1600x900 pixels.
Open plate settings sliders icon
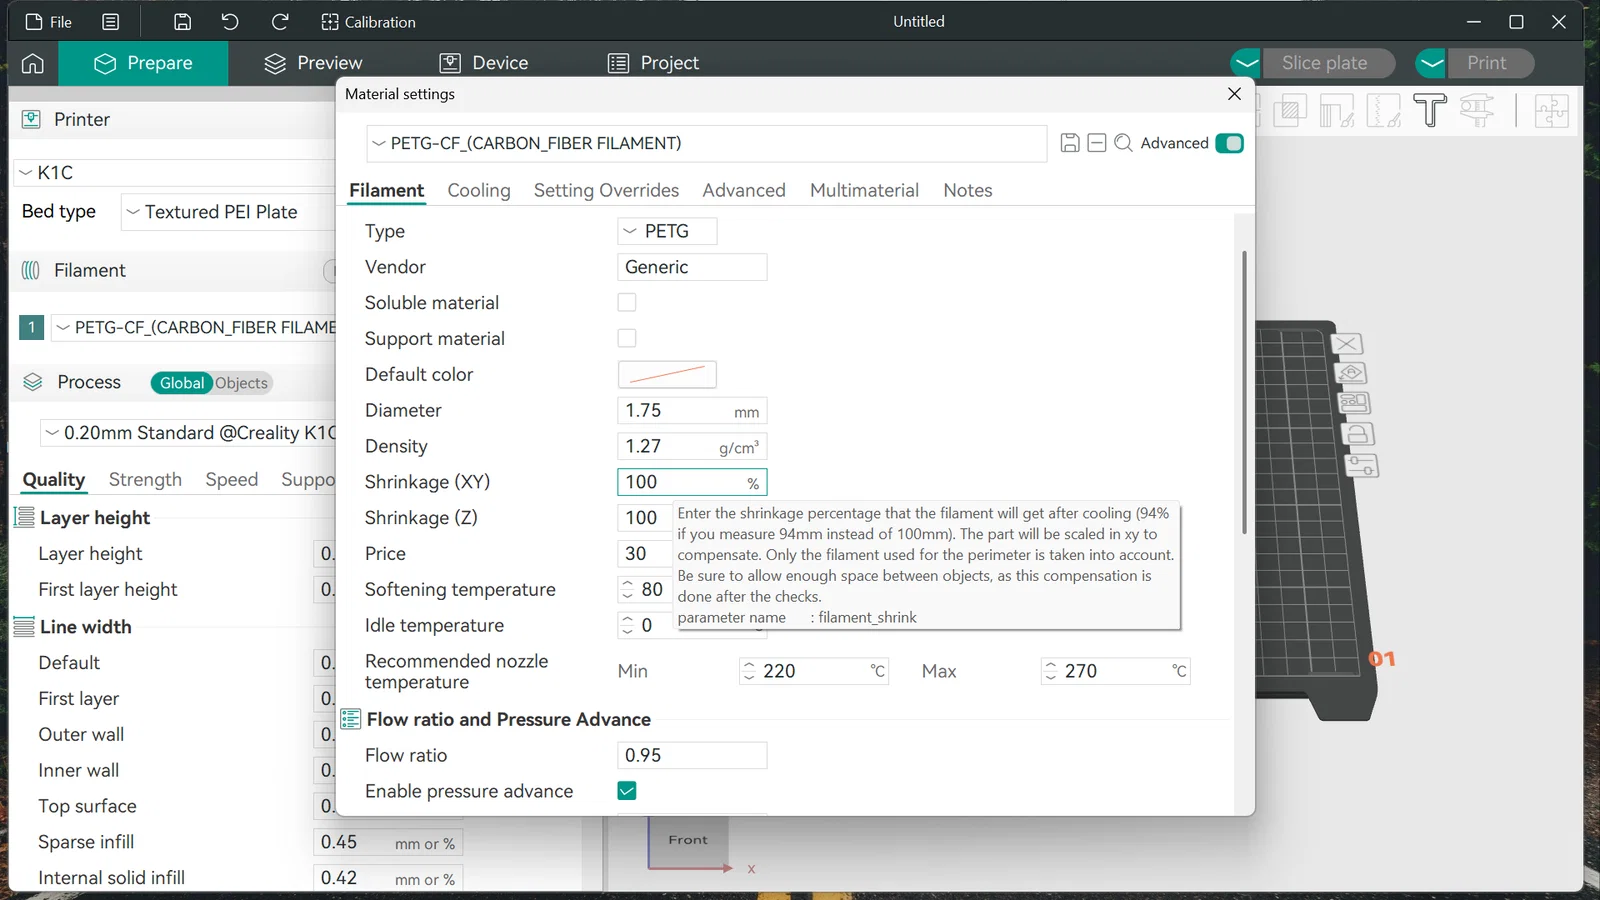(1362, 465)
